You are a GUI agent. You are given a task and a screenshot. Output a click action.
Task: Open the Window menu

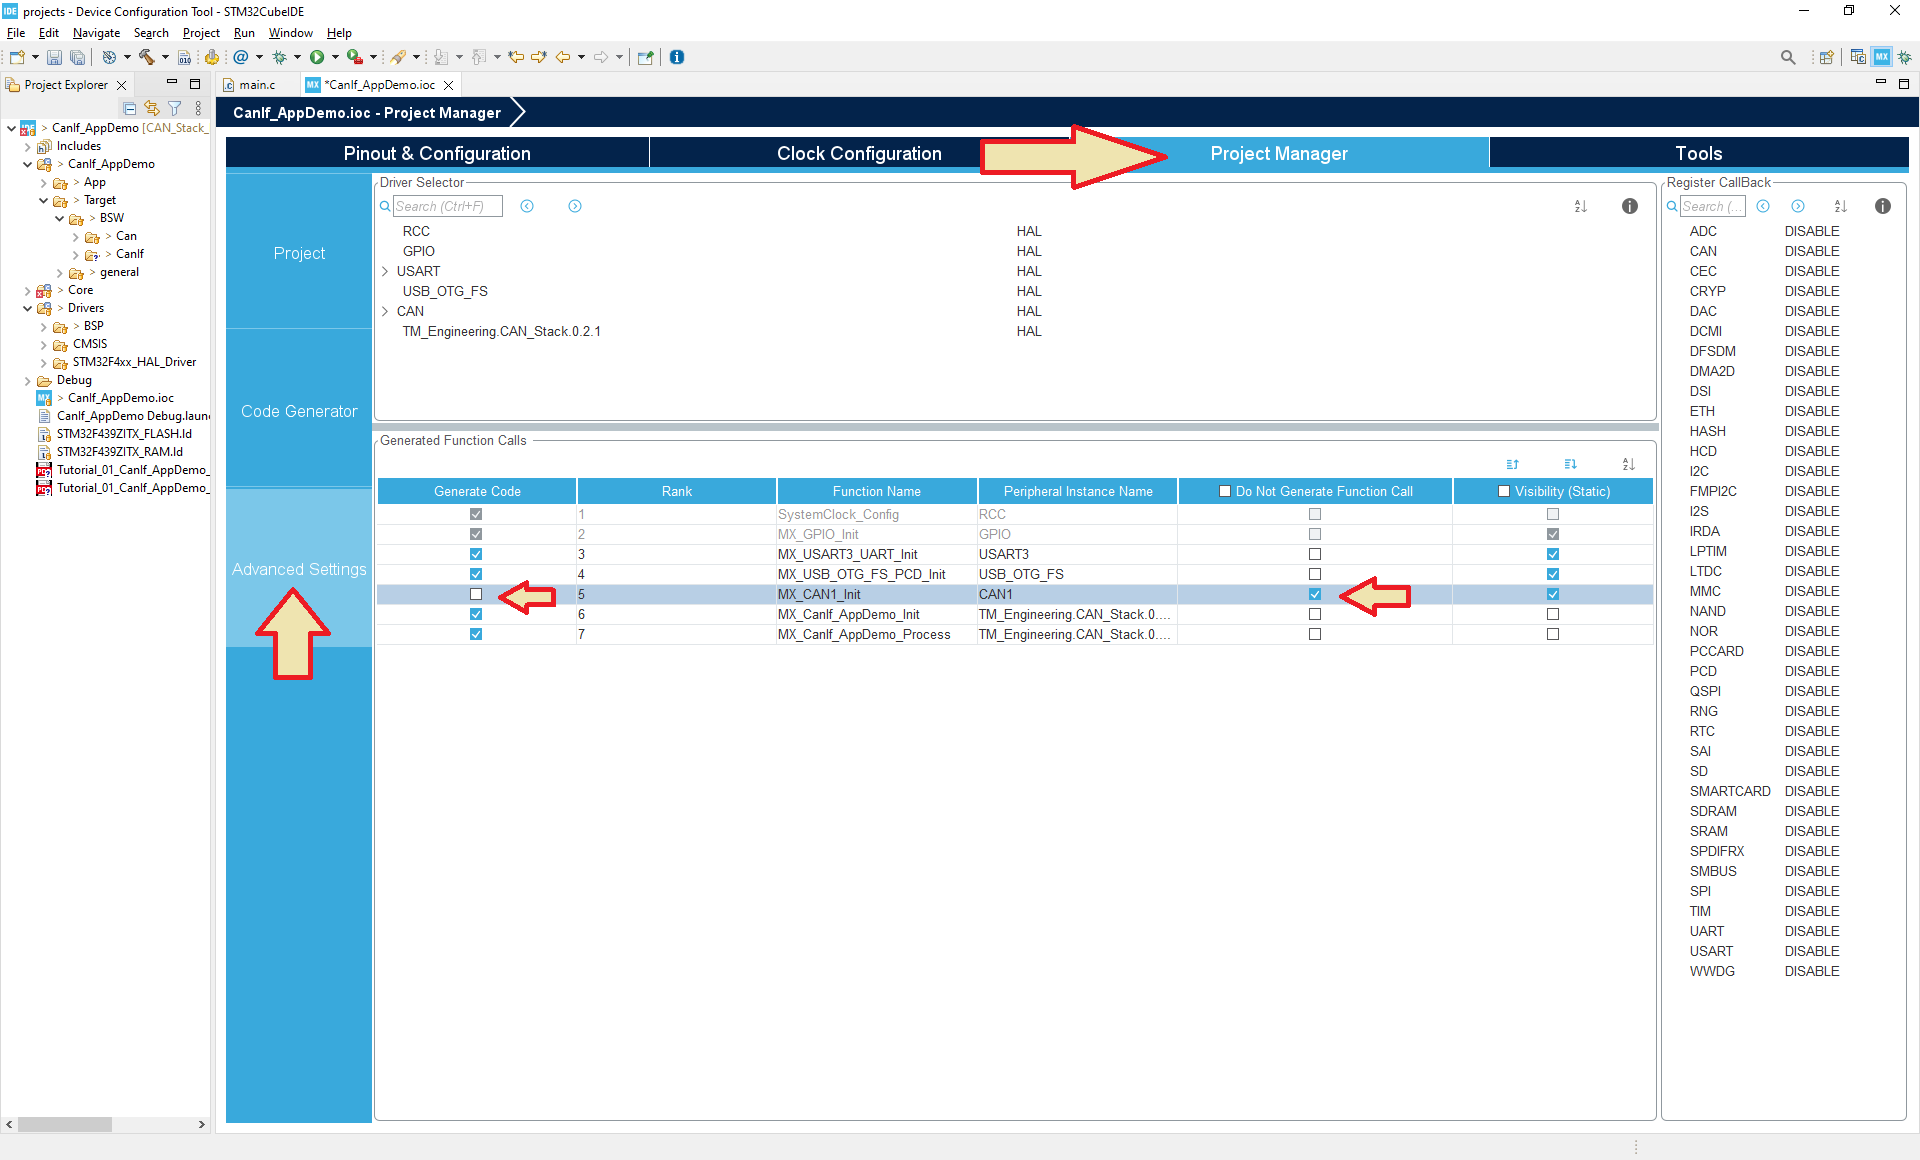click(x=290, y=33)
